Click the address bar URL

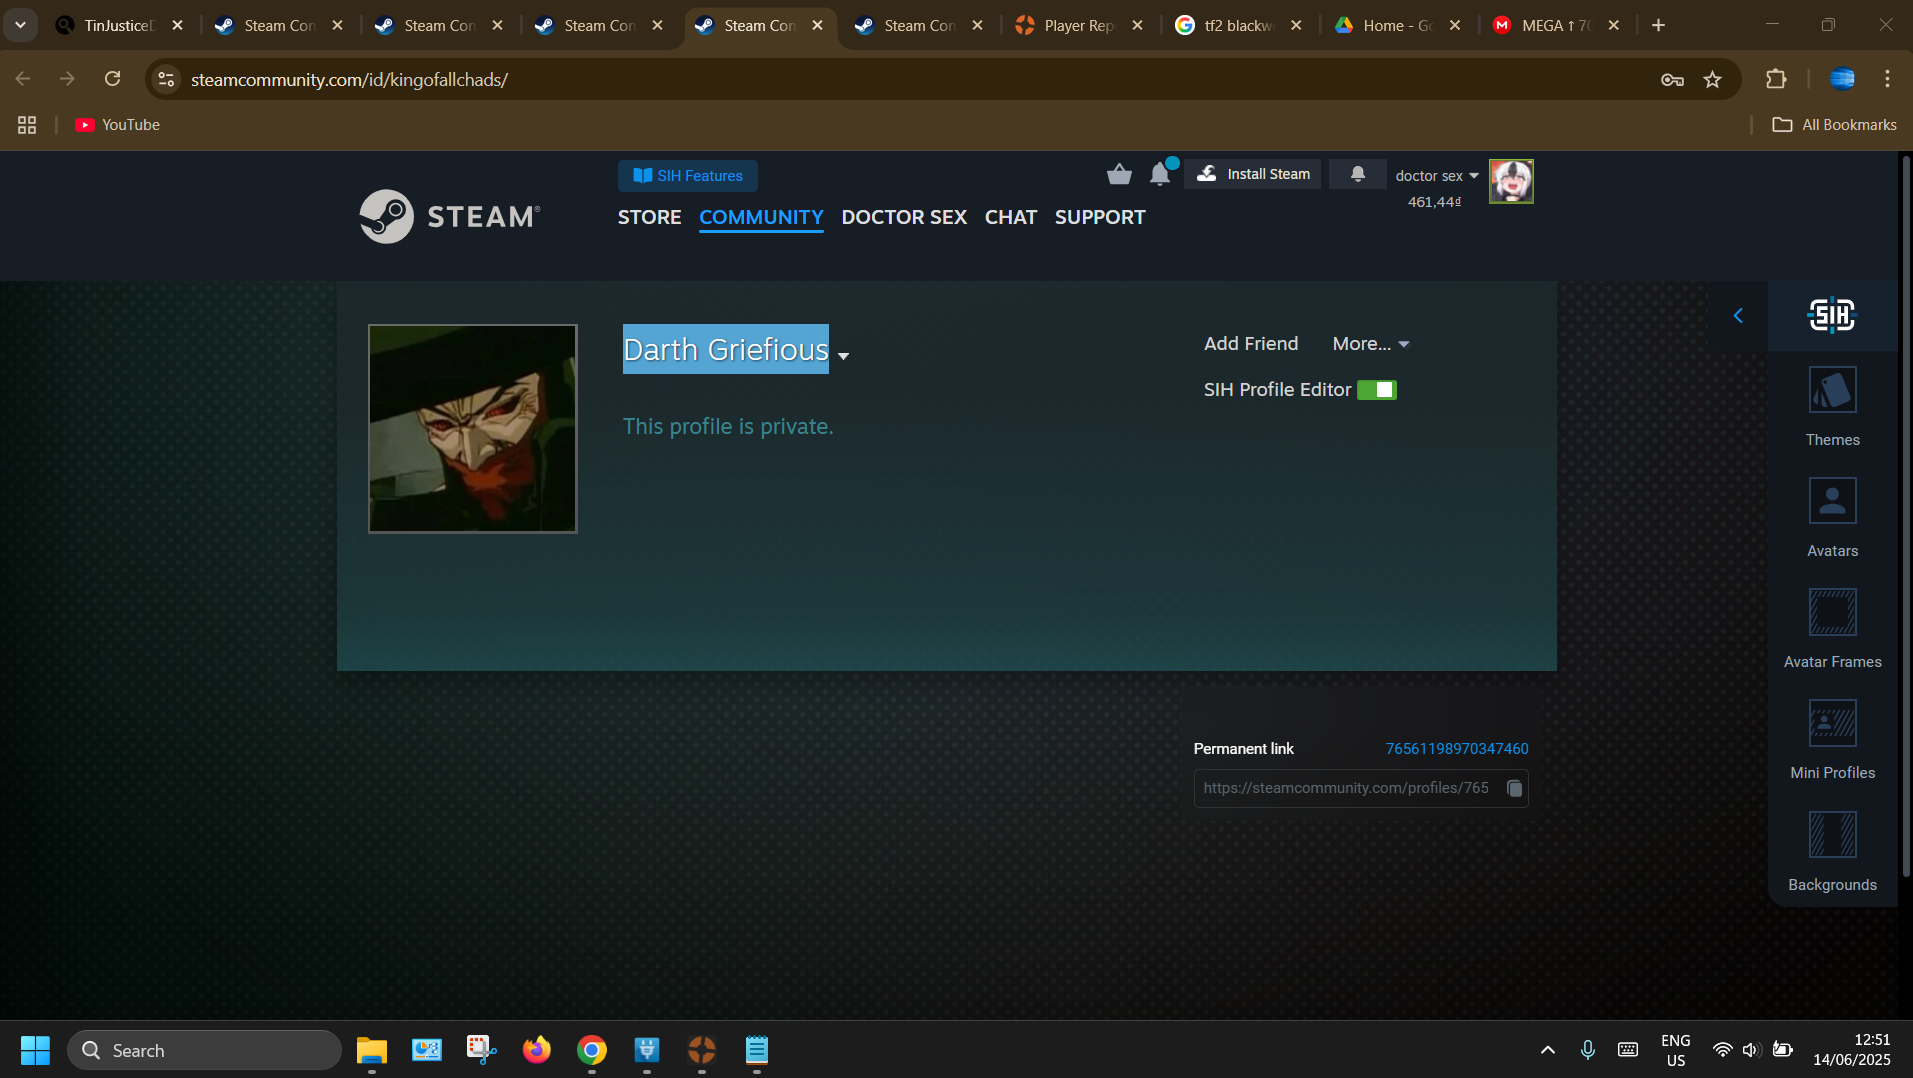click(349, 79)
